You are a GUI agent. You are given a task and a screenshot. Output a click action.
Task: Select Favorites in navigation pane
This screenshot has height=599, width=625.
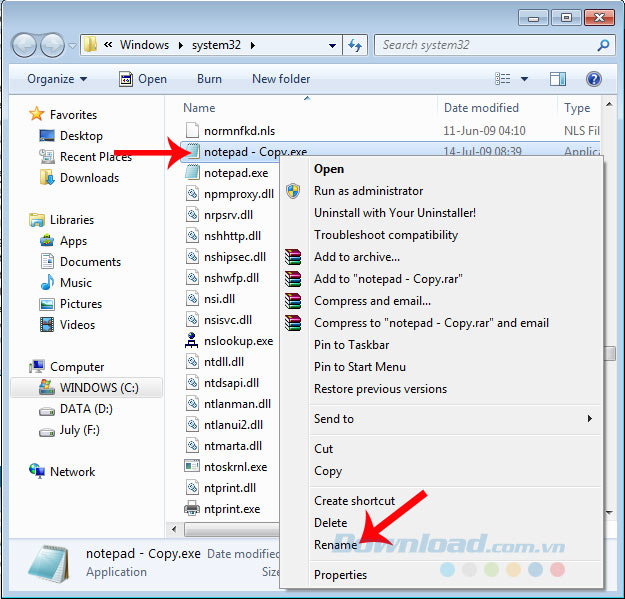pyautogui.click(x=63, y=114)
